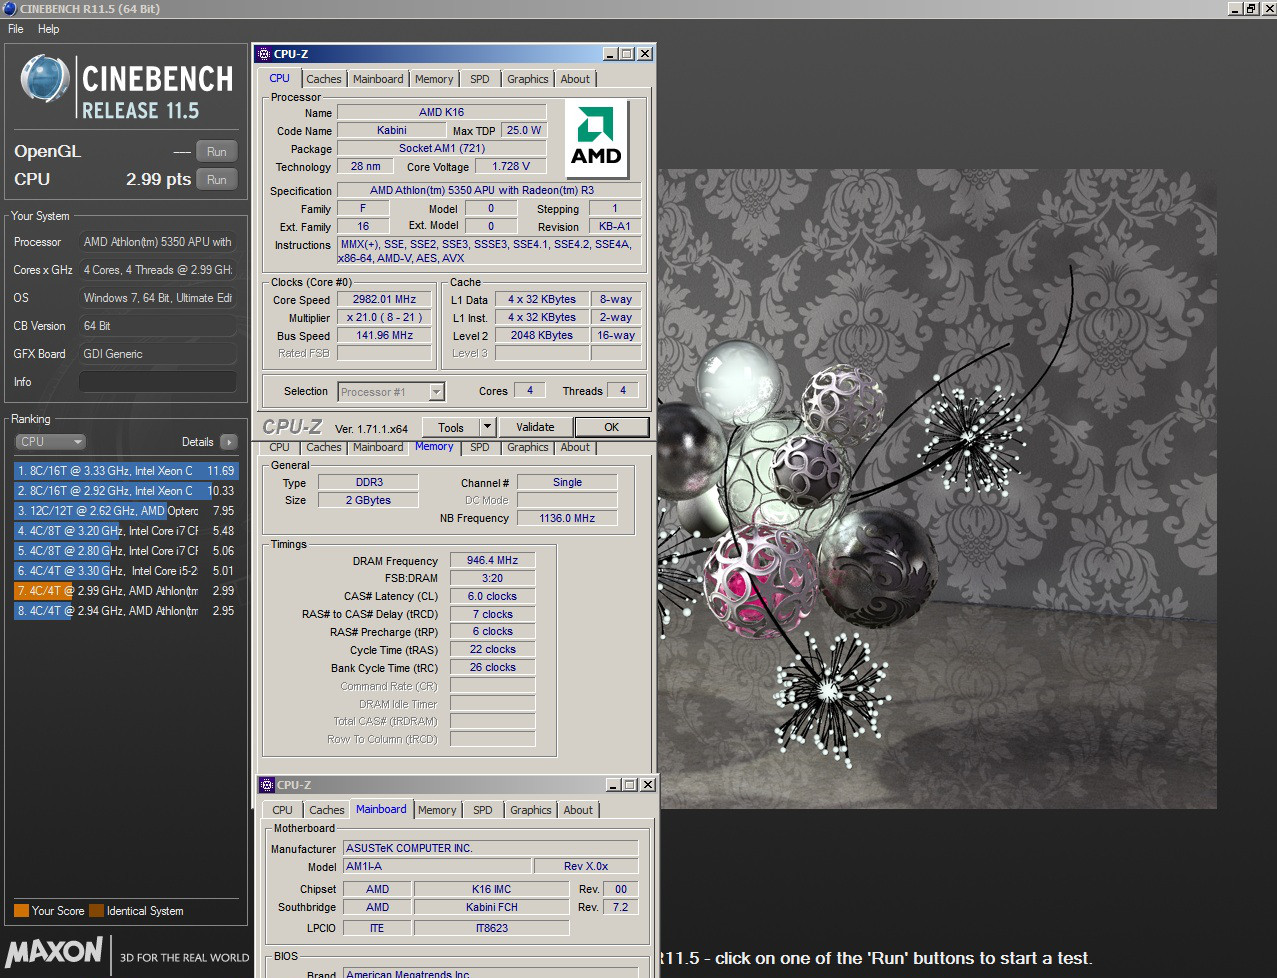Click the Processor field in Your System
The image size is (1277, 978).
point(158,242)
